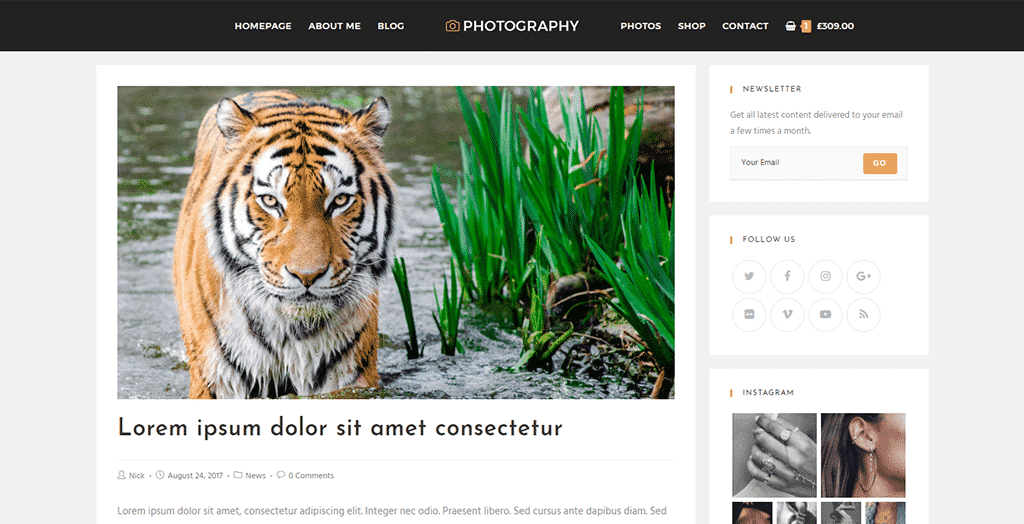
Task: Open the Facebook social icon
Action: (787, 276)
